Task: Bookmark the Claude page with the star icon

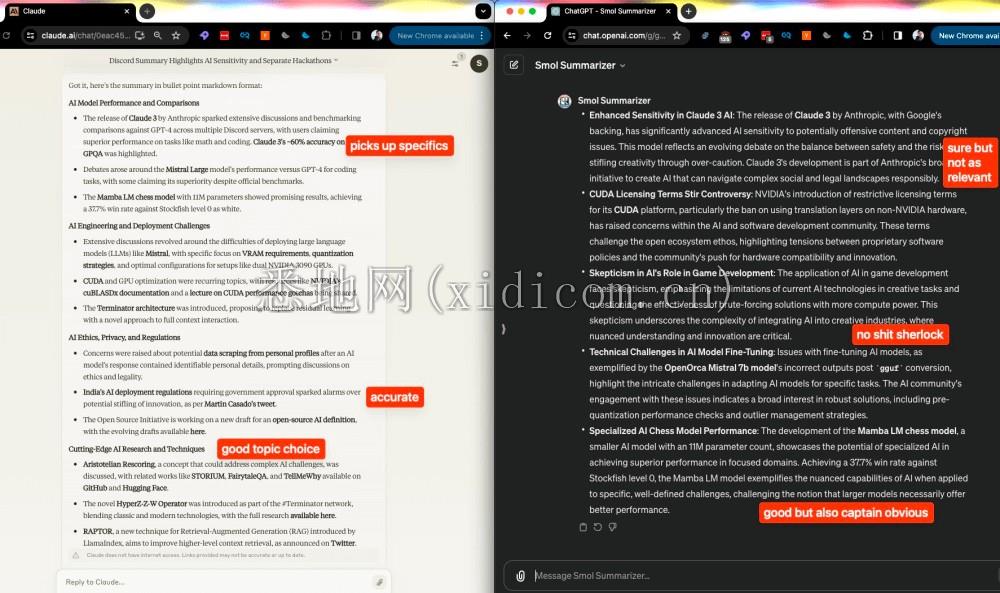Action: [176, 35]
